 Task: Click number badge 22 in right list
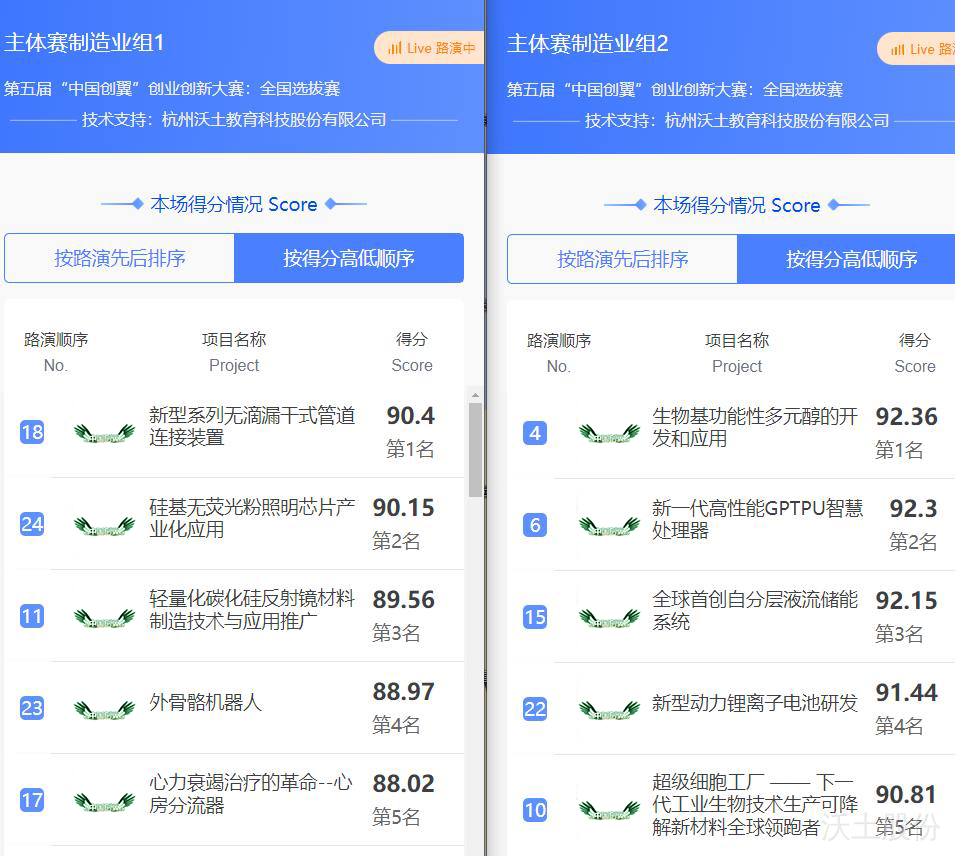pyautogui.click(x=535, y=709)
